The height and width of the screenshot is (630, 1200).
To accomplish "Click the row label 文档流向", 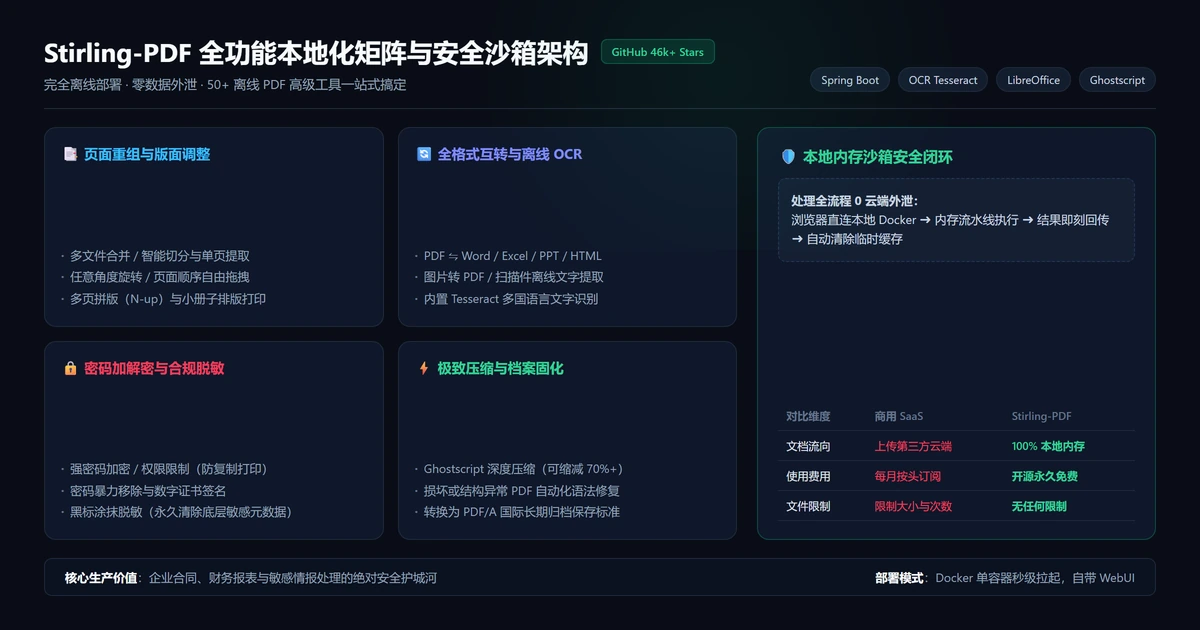I will pyautogui.click(x=808, y=446).
